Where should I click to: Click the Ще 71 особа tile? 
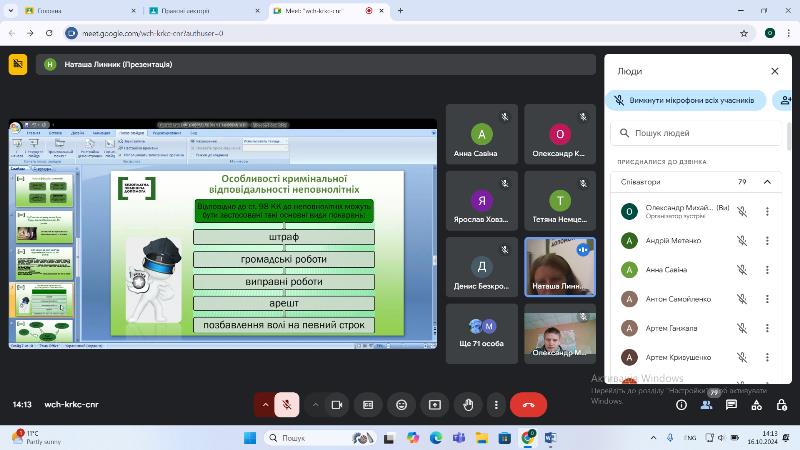[x=482, y=333]
